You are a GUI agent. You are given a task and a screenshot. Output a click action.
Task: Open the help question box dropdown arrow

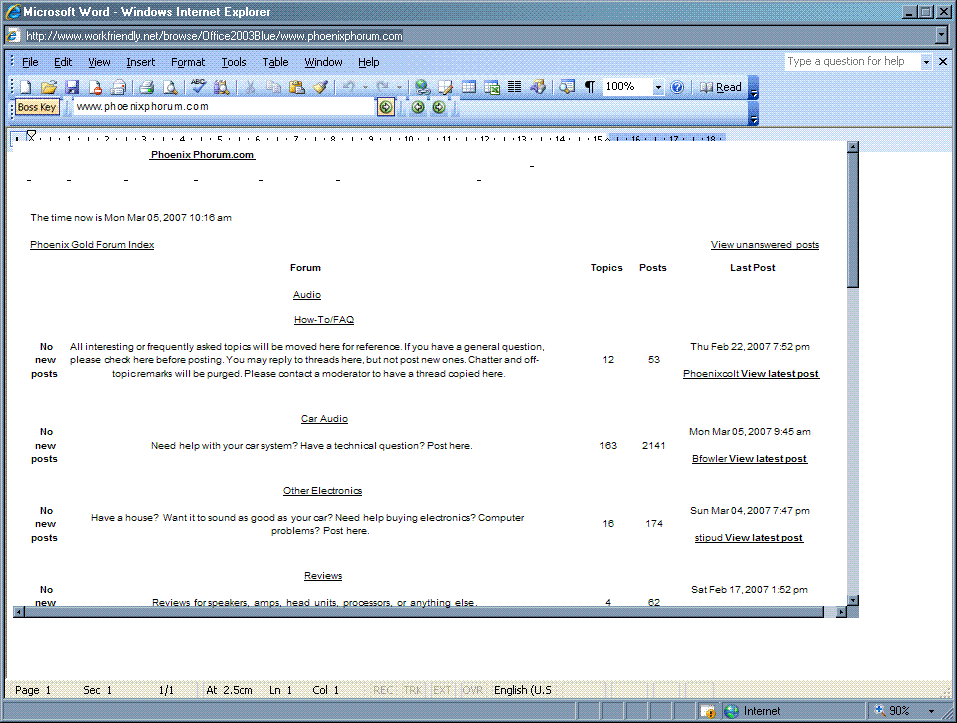[x=926, y=62]
